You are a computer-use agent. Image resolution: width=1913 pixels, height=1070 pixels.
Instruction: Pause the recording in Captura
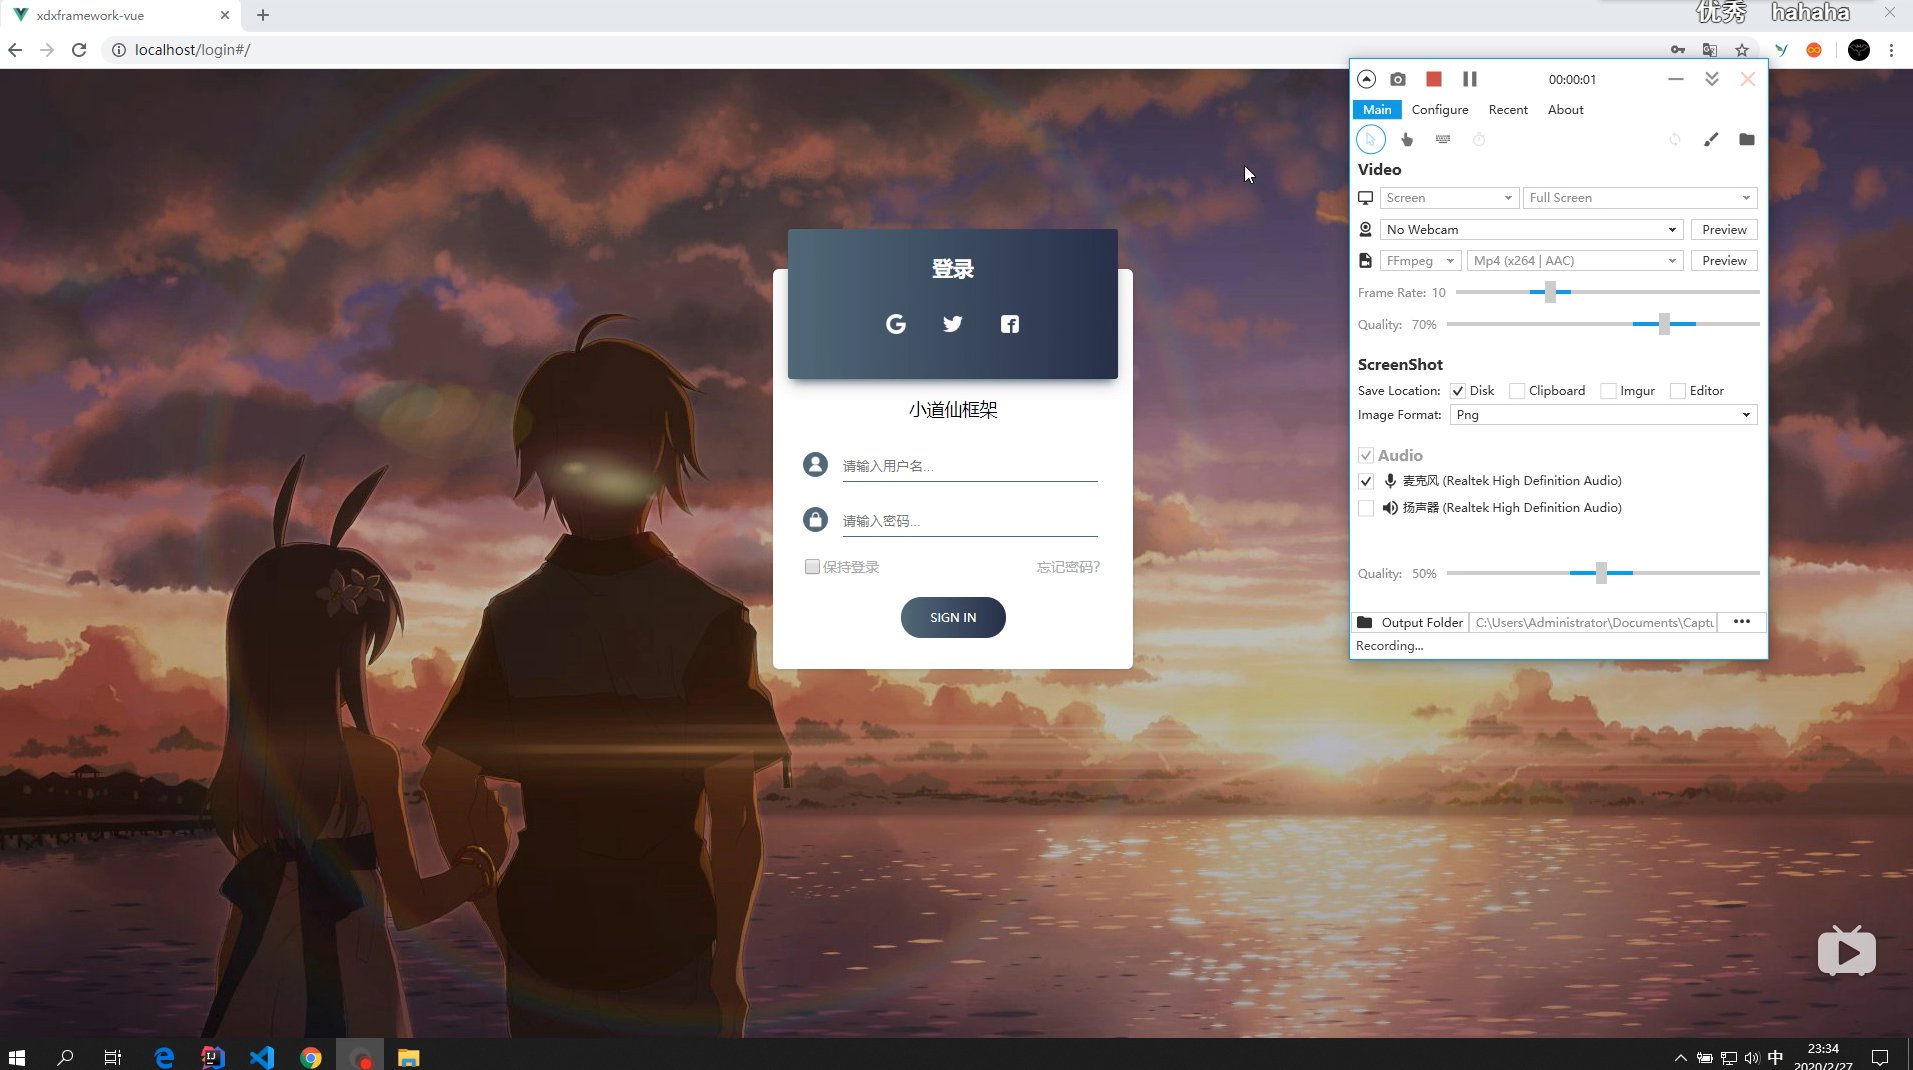point(1469,79)
